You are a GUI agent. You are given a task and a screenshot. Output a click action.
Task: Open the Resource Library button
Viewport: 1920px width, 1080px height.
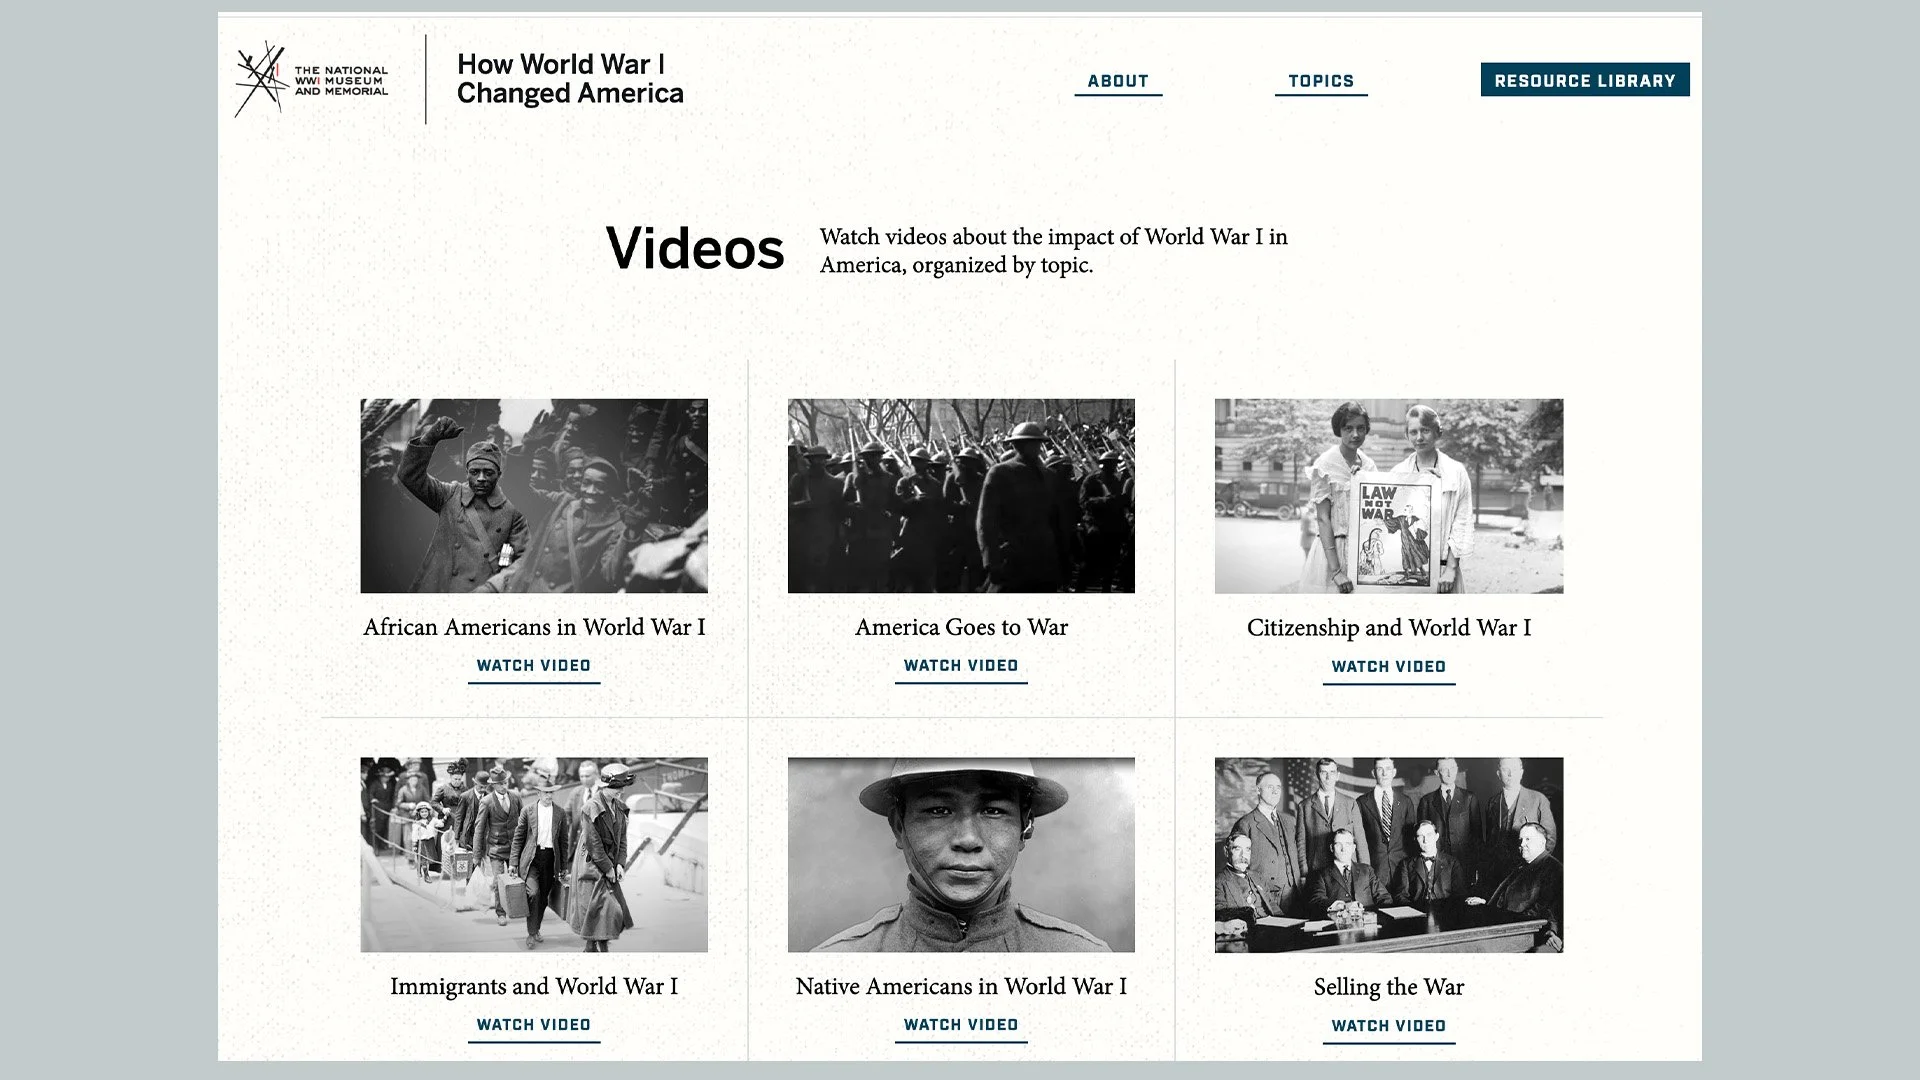pyautogui.click(x=1585, y=80)
